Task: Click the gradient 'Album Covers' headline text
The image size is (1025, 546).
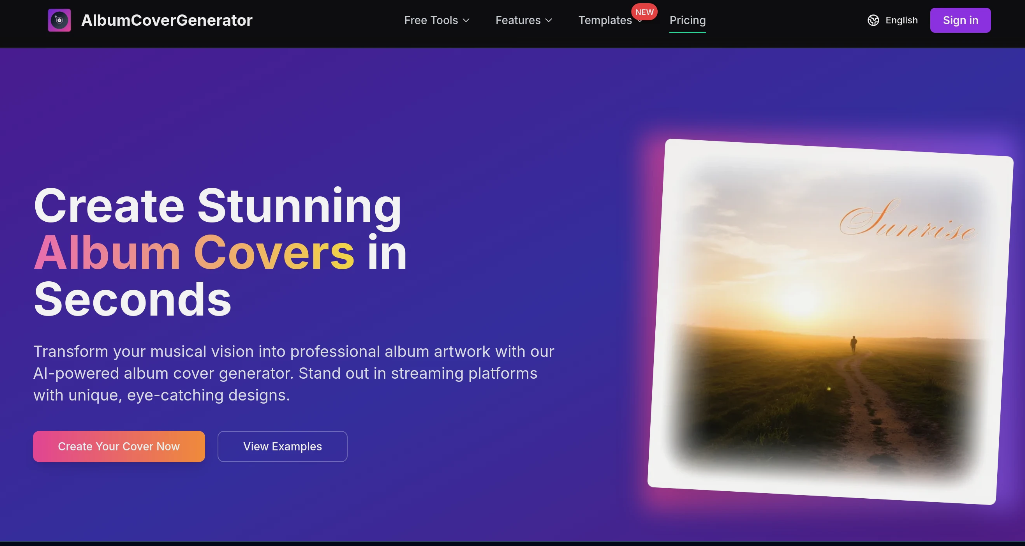Action: [x=194, y=253]
